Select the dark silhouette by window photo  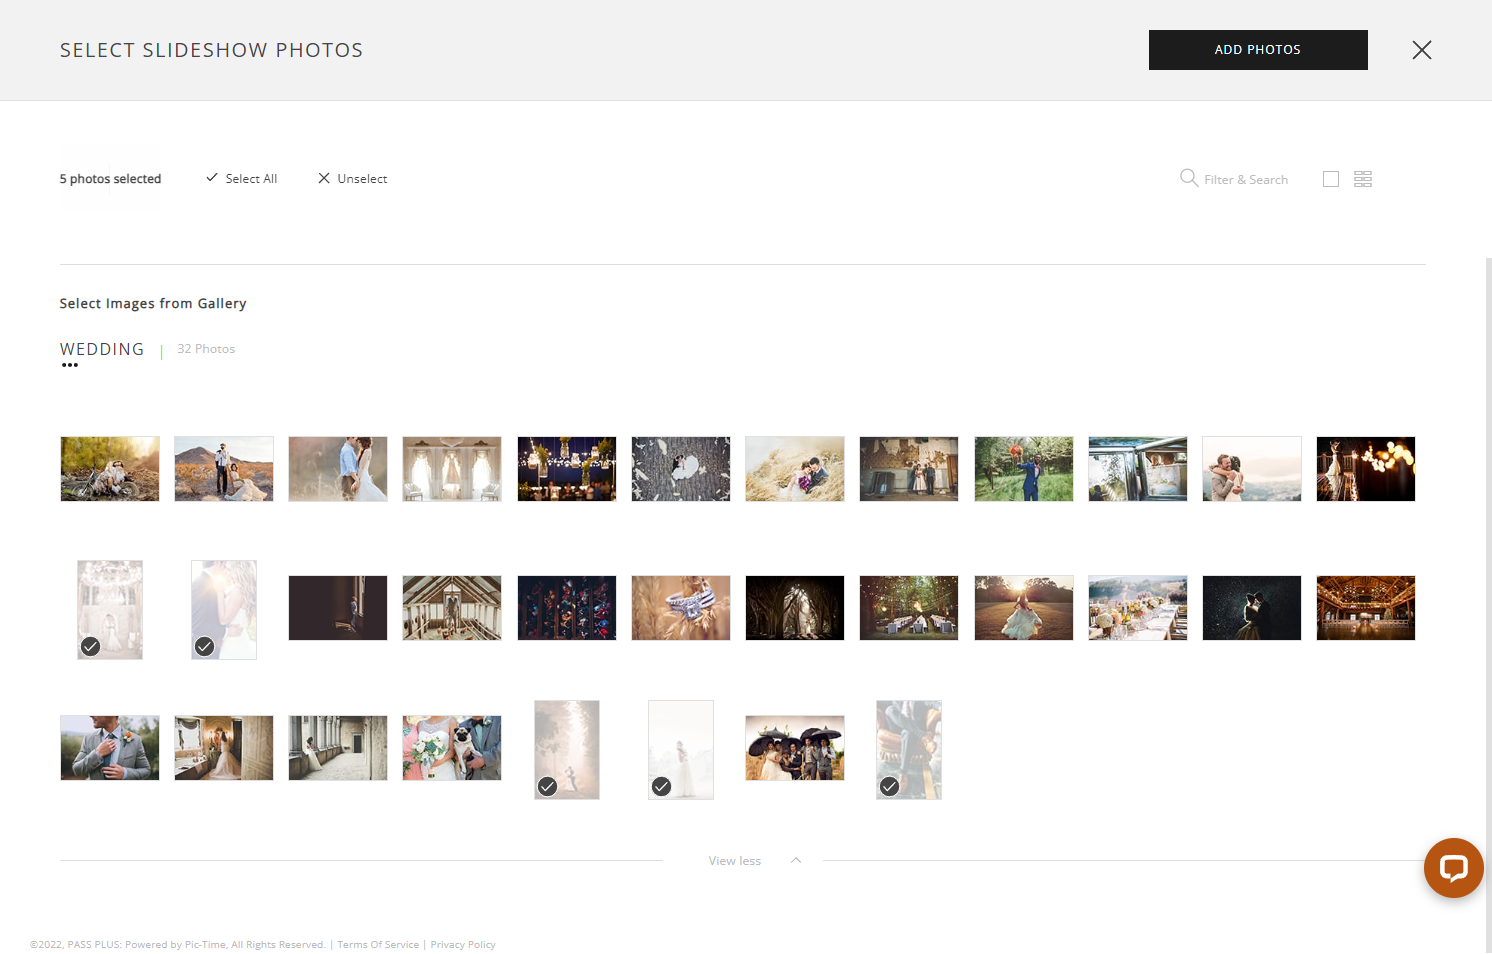338,608
